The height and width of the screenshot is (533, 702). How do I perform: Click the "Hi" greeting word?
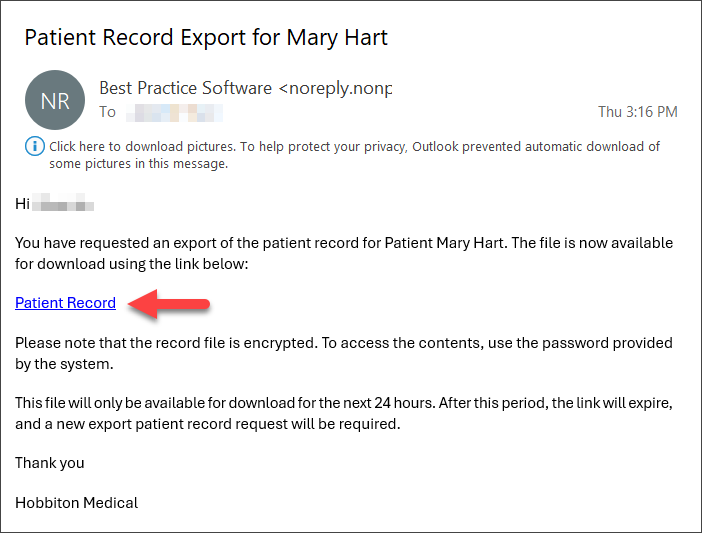[x=23, y=204]
